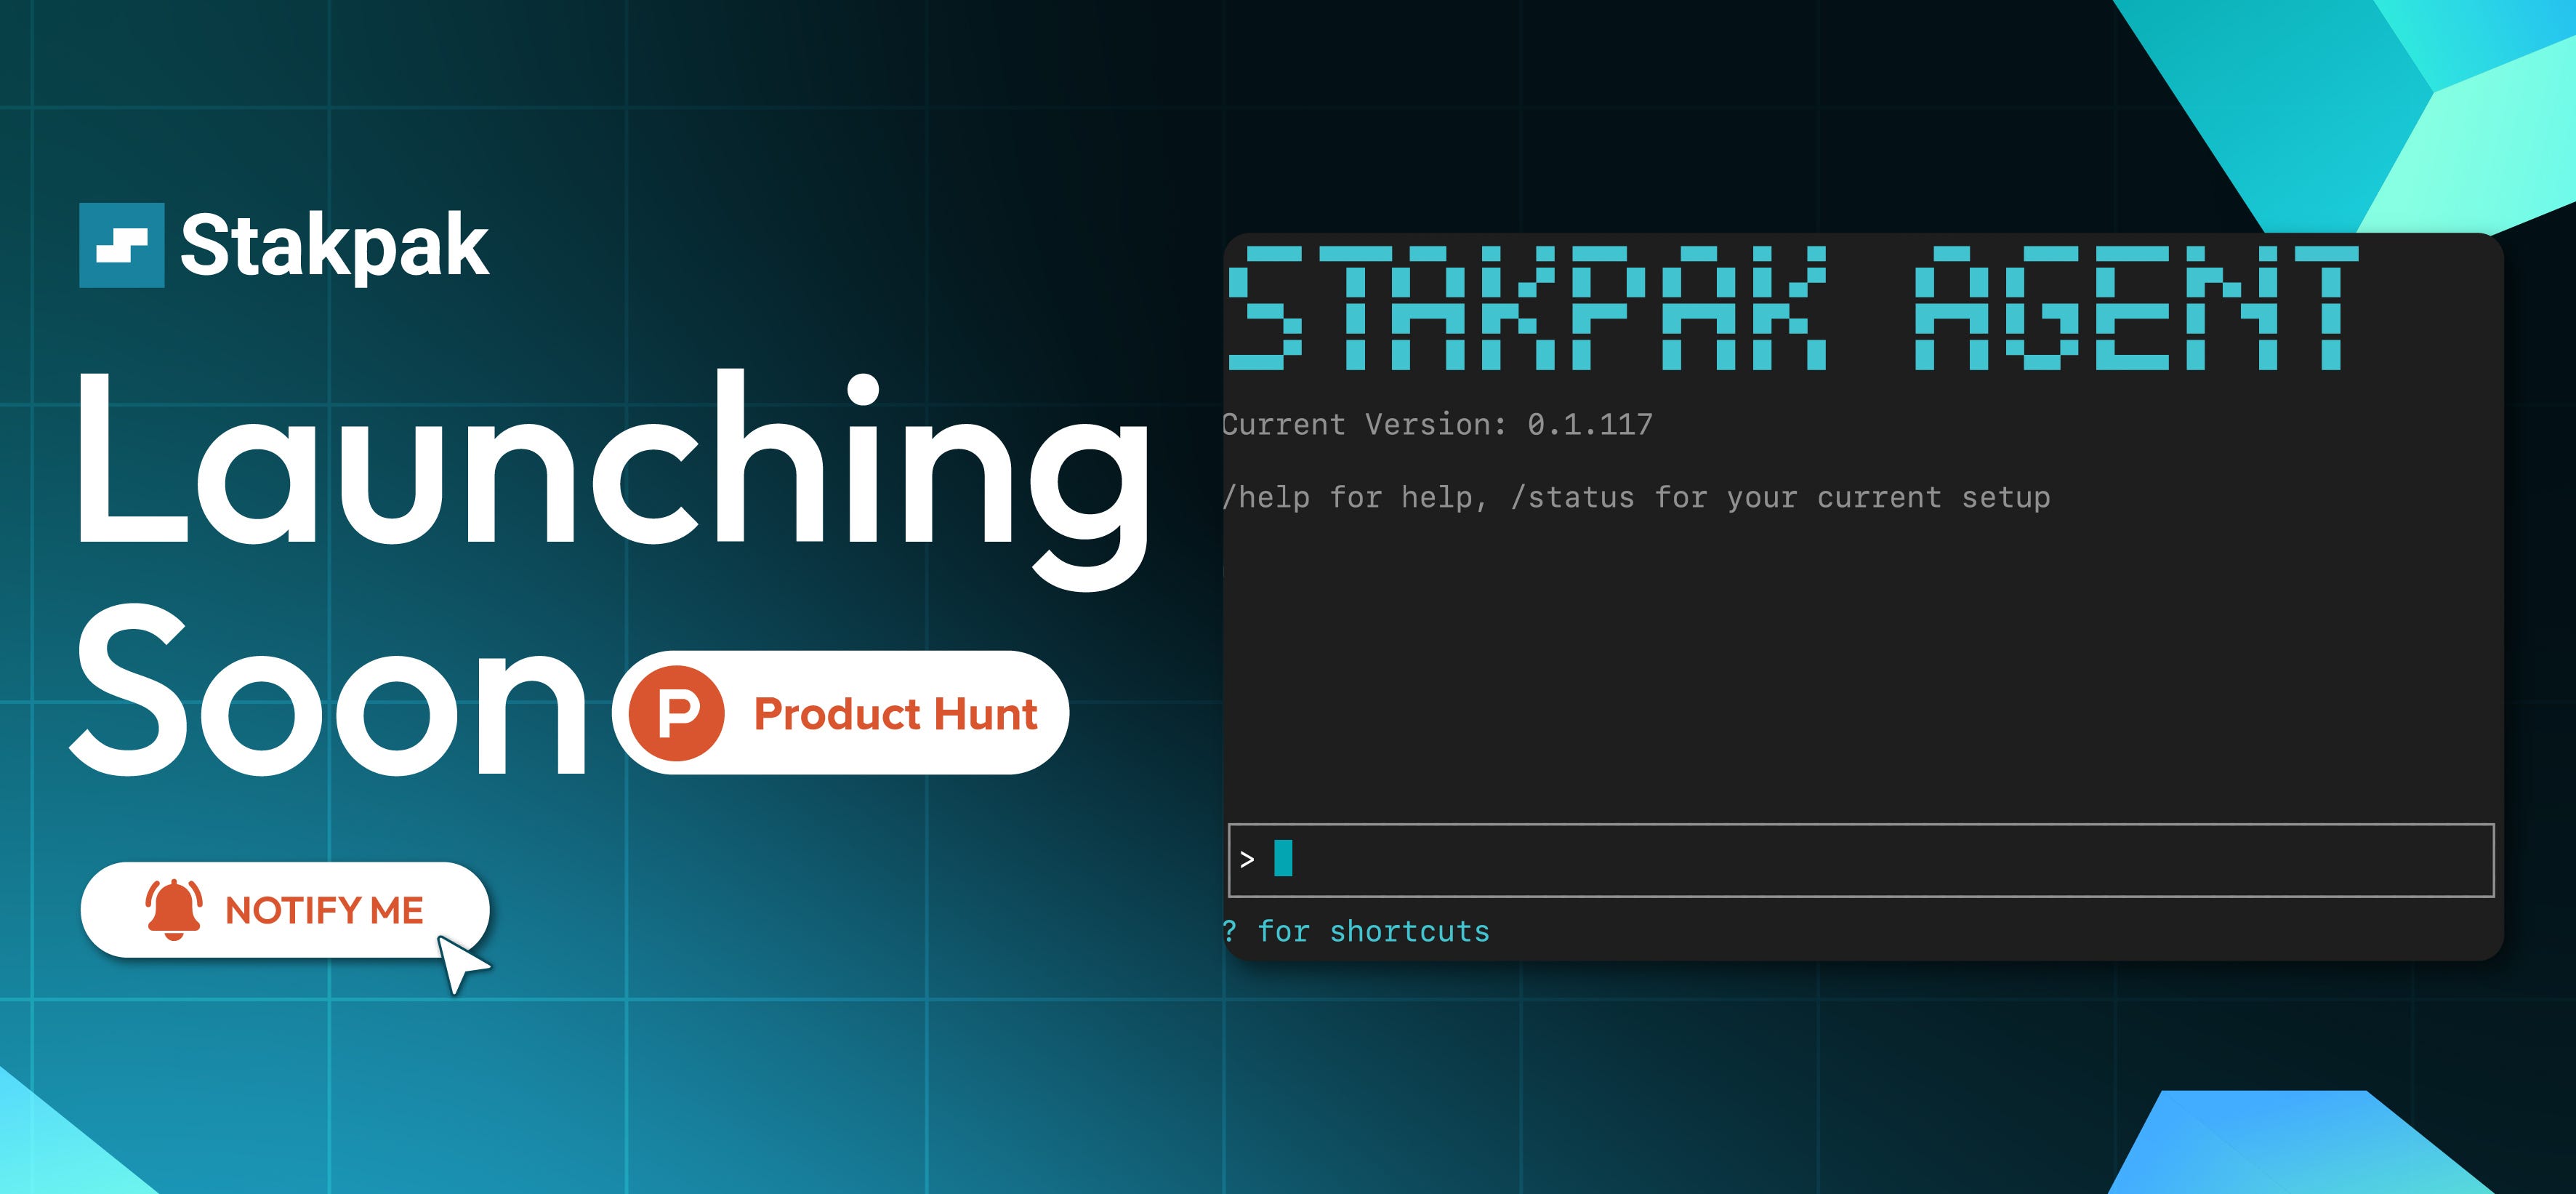The height and width of the screenshot is (1194, 2576).
Task: Click the mouse pointer graphic on Notify Me
Action: point(463,964)
